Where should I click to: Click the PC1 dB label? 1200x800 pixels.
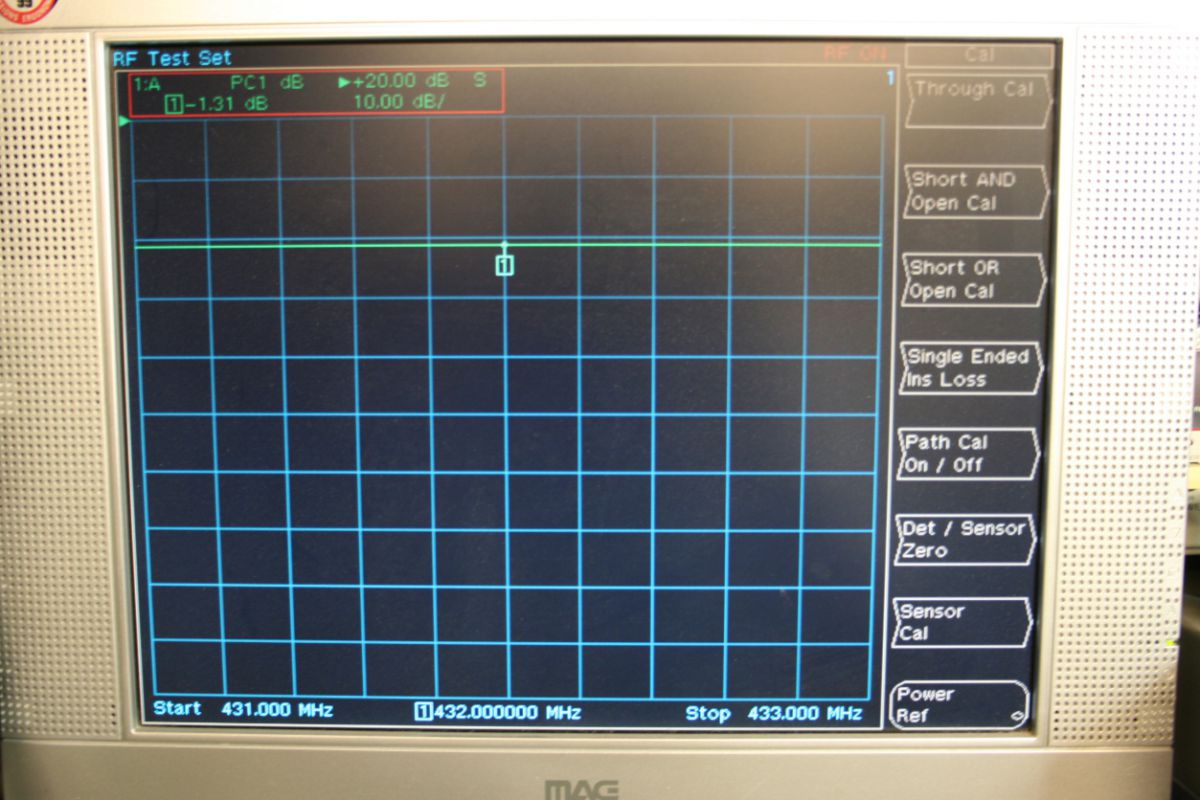pos(265,82)
